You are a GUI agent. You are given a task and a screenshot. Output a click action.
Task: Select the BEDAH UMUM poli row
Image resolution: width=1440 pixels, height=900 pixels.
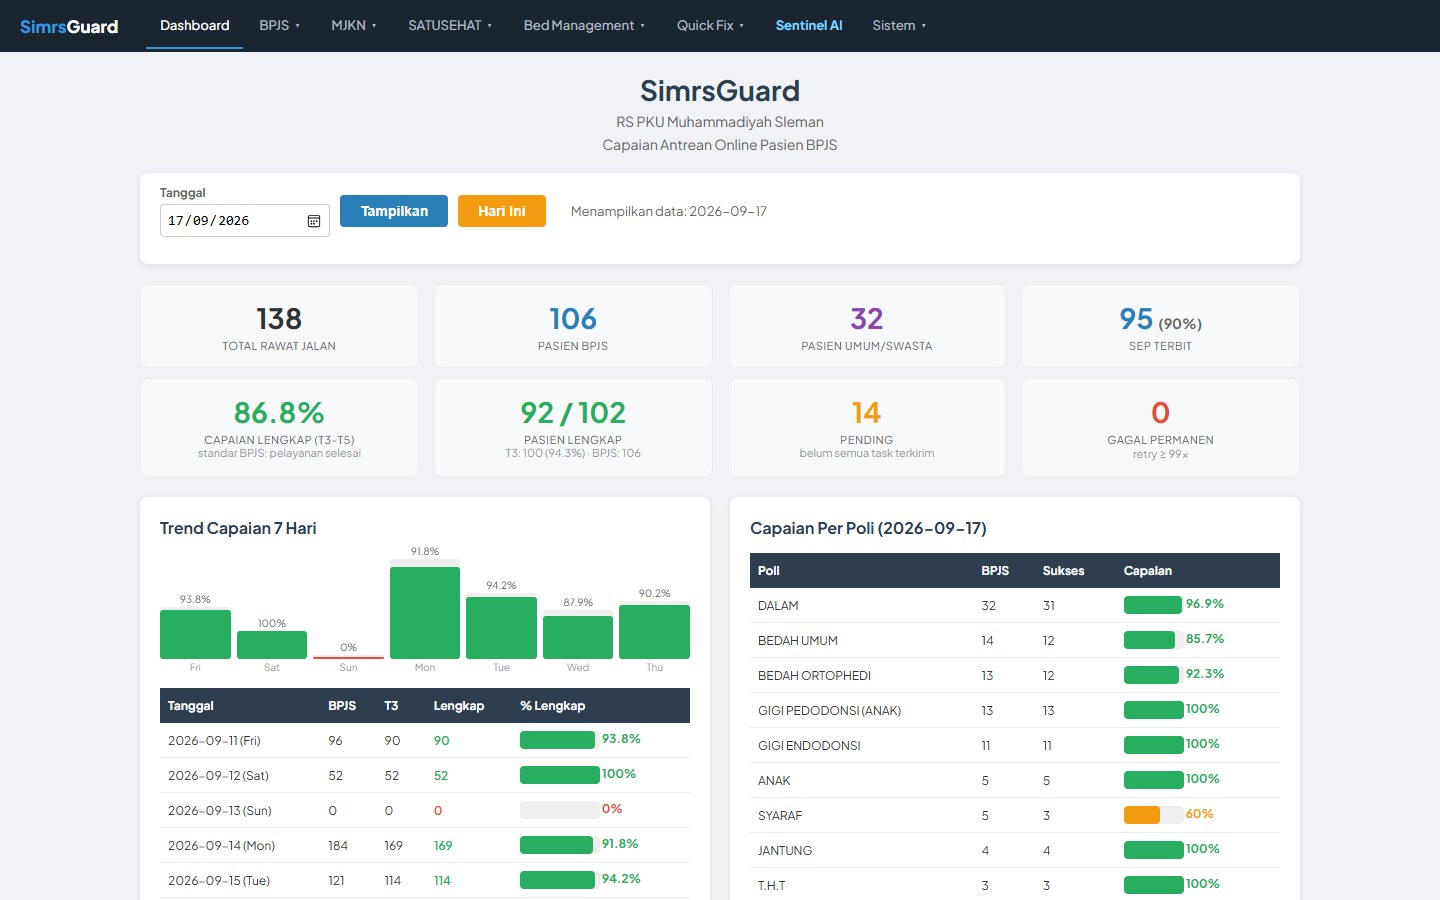click(x=1015, y=640)
